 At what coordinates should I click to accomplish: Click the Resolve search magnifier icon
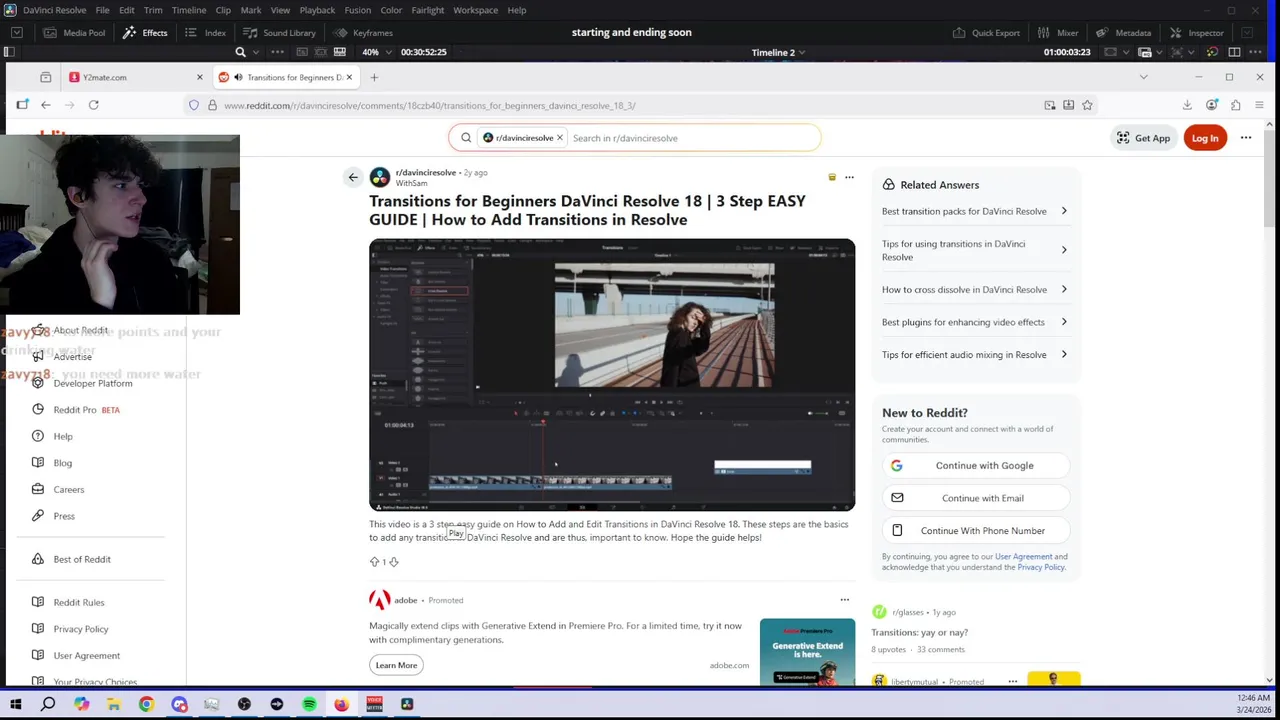(x=240, y=52)
